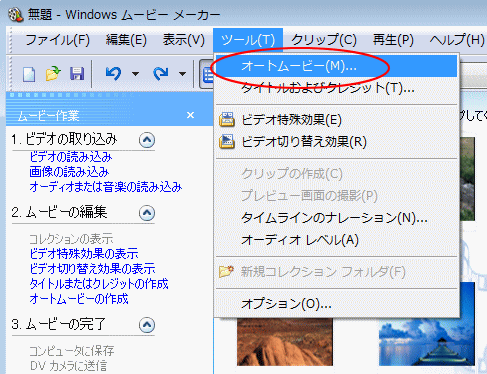The height and width of the screenshot is (374, 487).
Task: Collapse the 1. ビデオの取り込み section
Action: [147, 140]
